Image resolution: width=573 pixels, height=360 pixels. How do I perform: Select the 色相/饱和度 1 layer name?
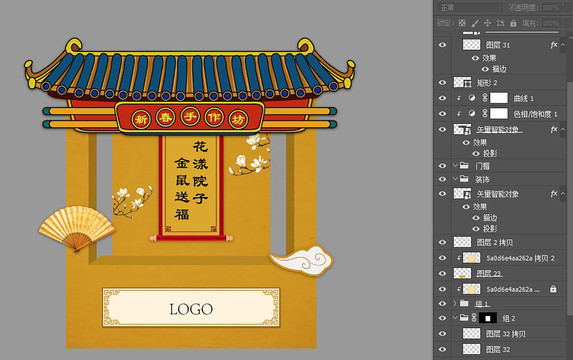point(535,114)
